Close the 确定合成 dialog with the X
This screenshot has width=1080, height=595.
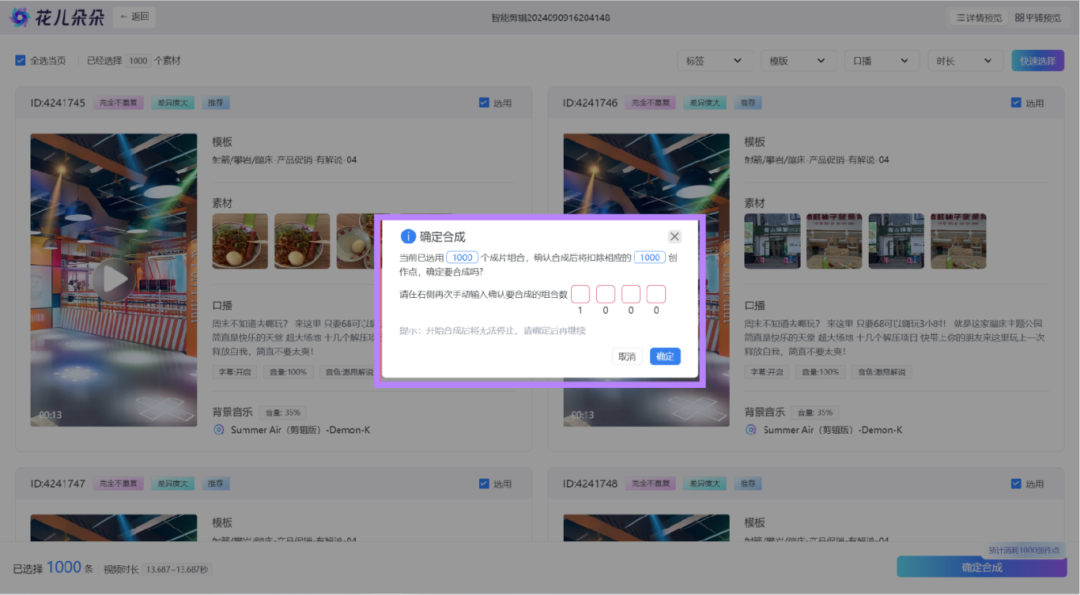pos(674,236)
